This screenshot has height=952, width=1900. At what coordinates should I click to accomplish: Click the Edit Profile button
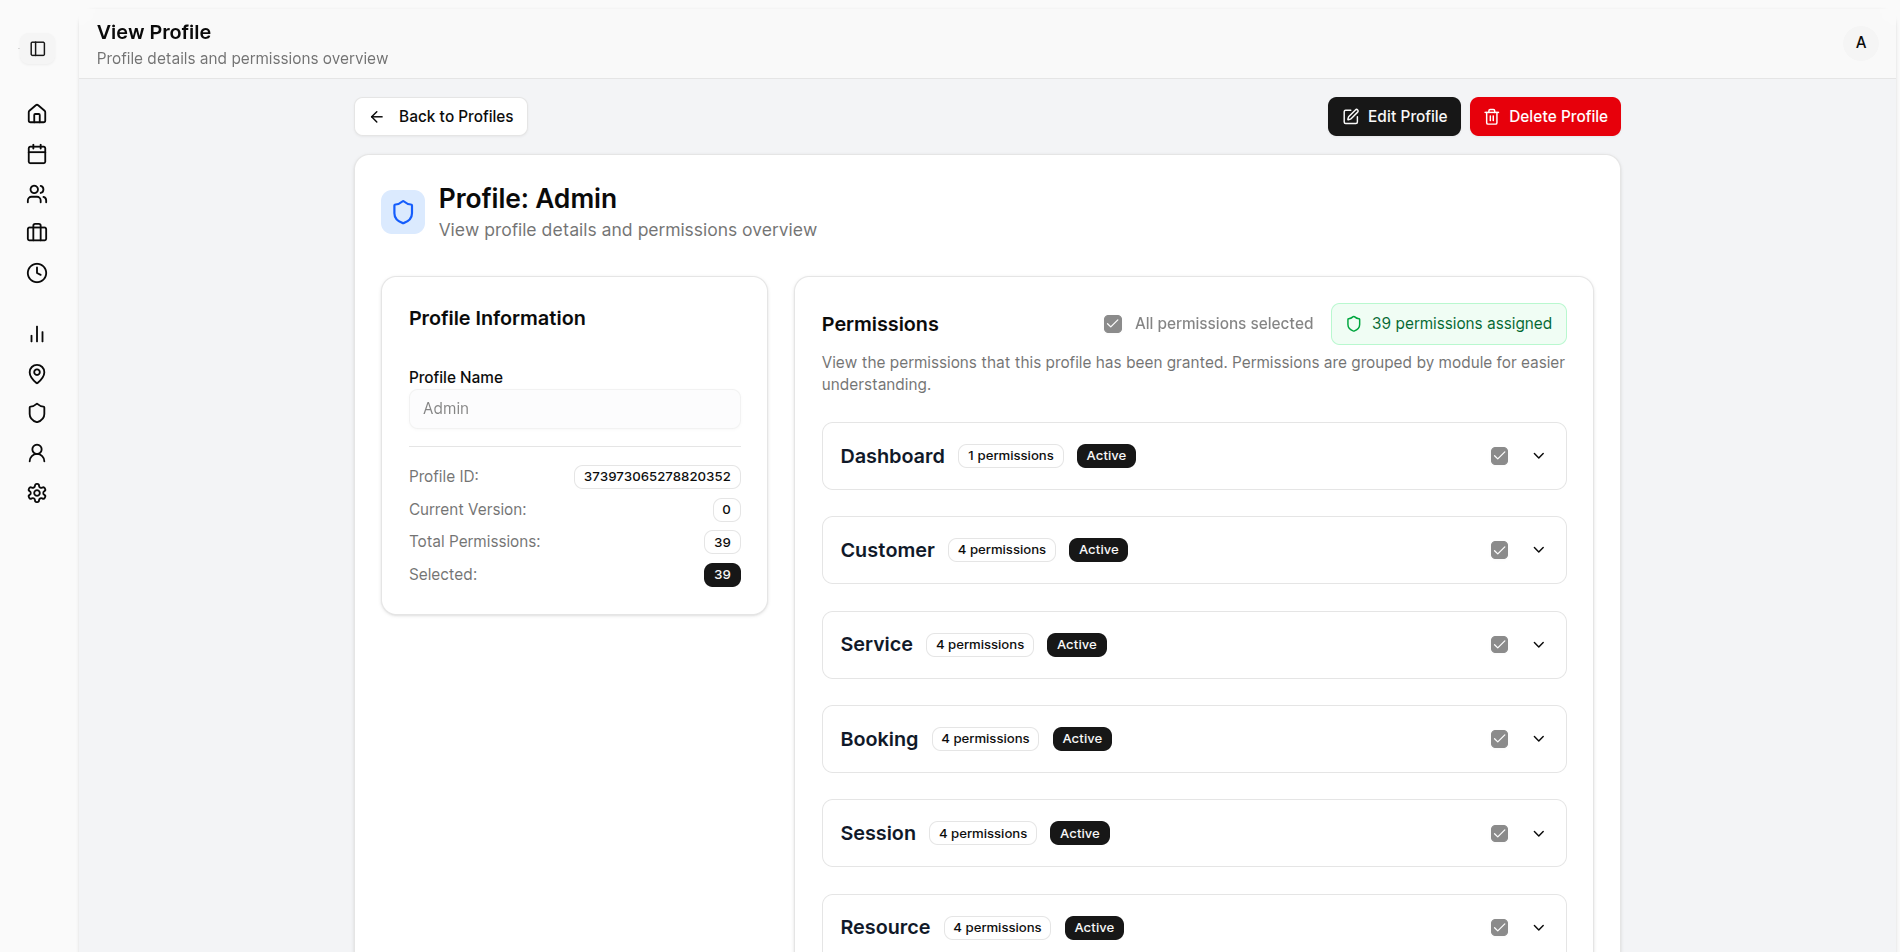tap(1393, 116)
